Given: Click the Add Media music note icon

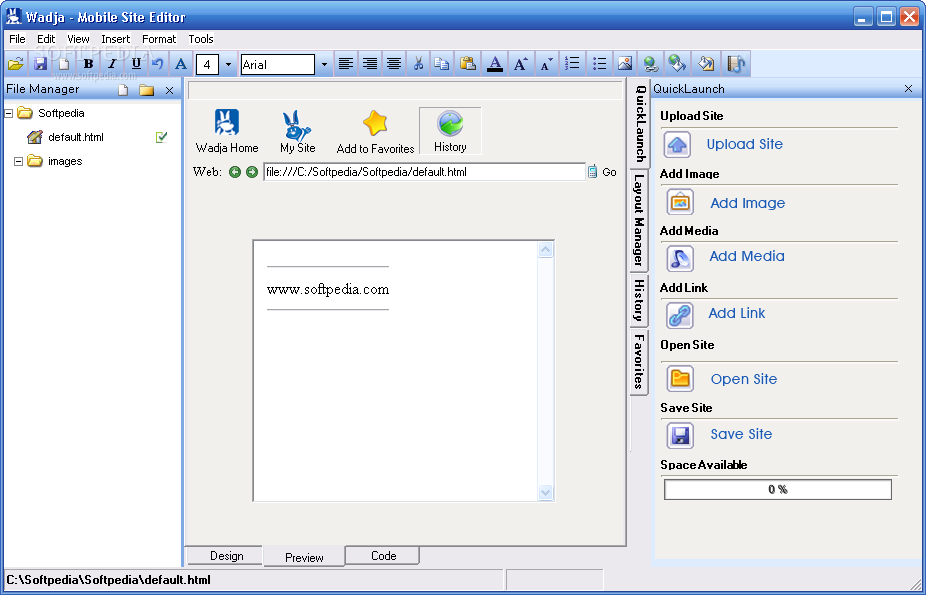Looking at the screenshot, I should [680, 258].
